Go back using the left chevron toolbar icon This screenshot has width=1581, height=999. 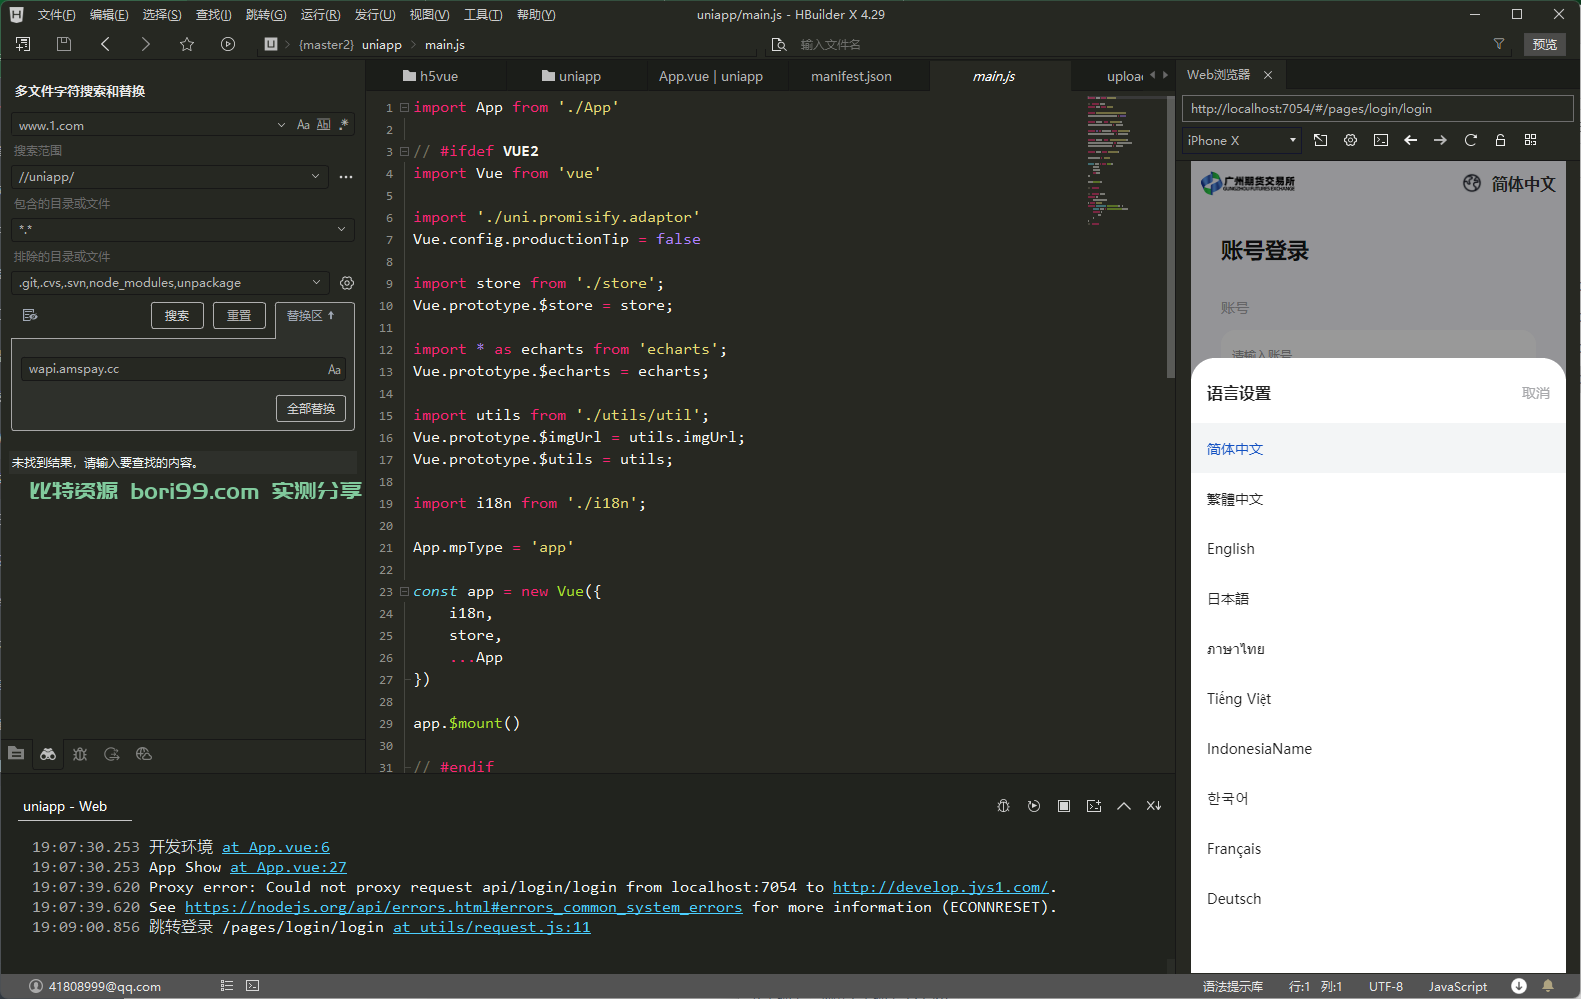point(105,44)
